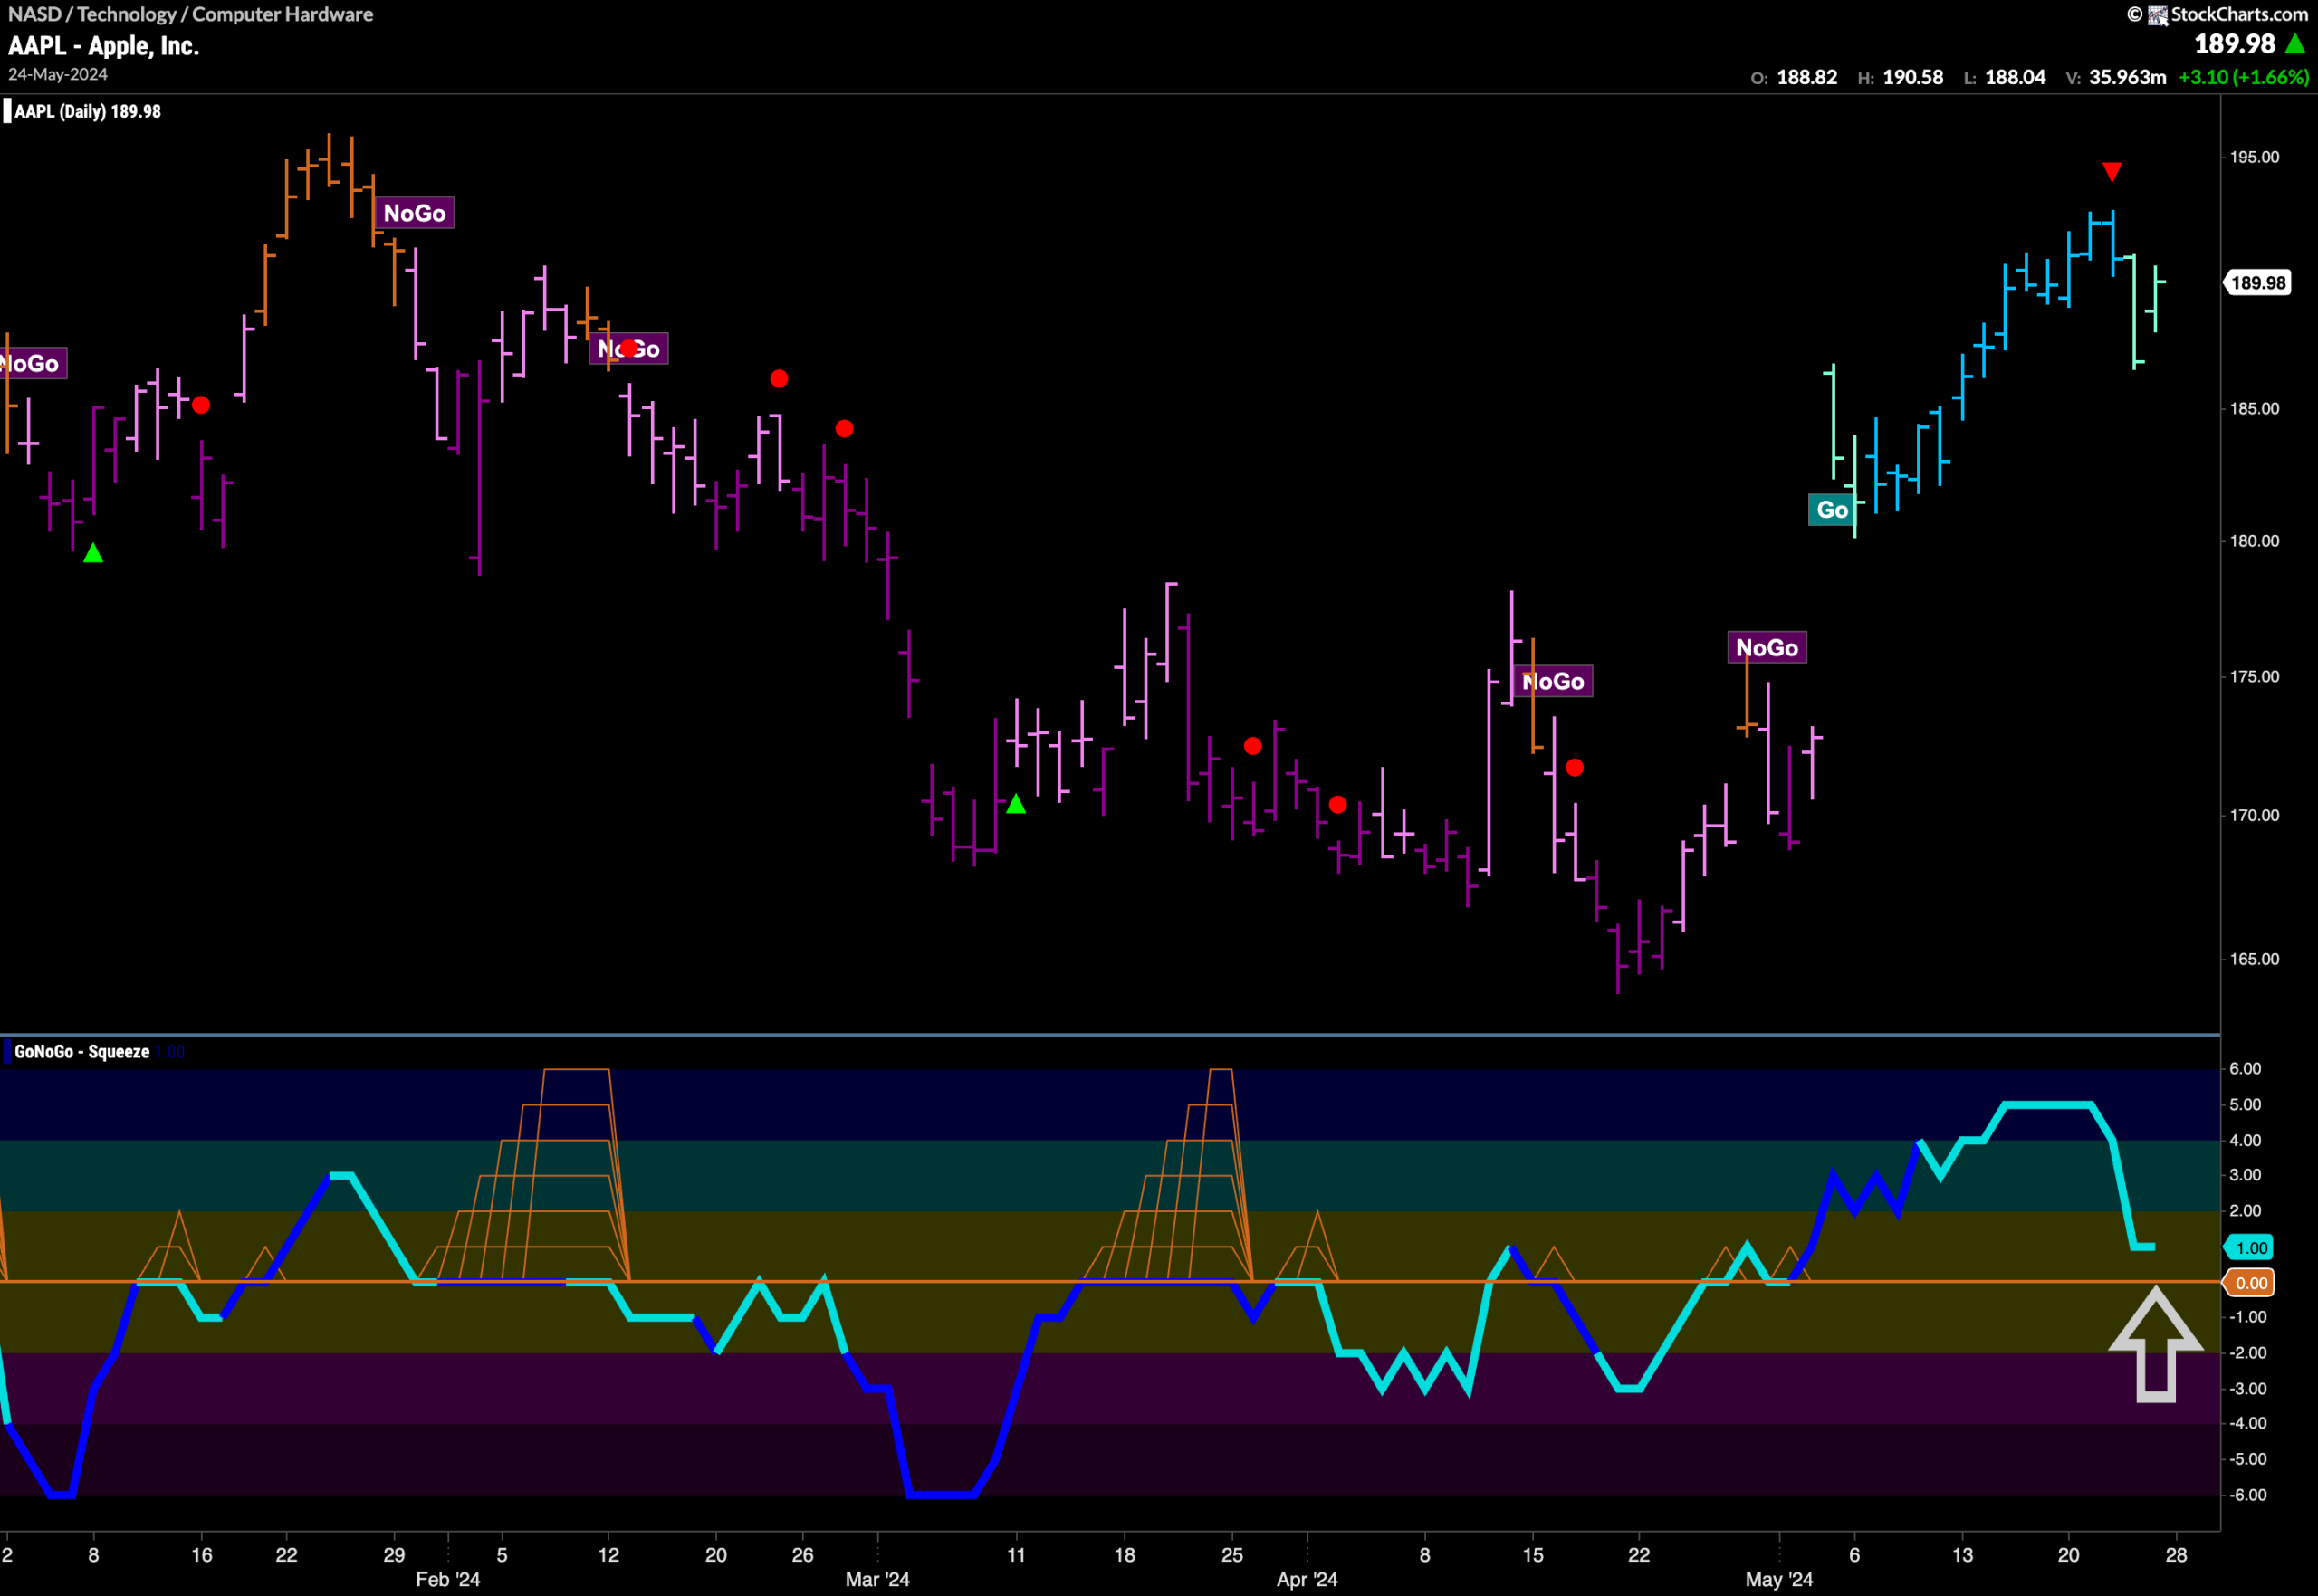The height and width of the screenshot is (1596, 2318).
Task: Click the red dot beside the mid-April NoGo label
Action: [x=1575, y=768]
